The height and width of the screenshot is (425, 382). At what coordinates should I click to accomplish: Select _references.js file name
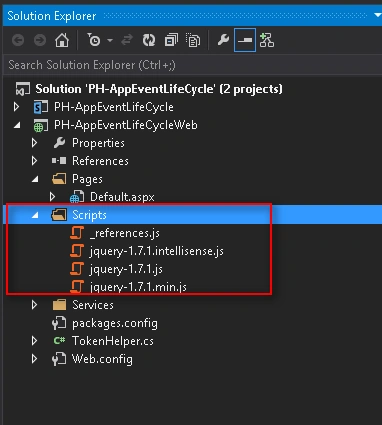click(x=125, y=233)
